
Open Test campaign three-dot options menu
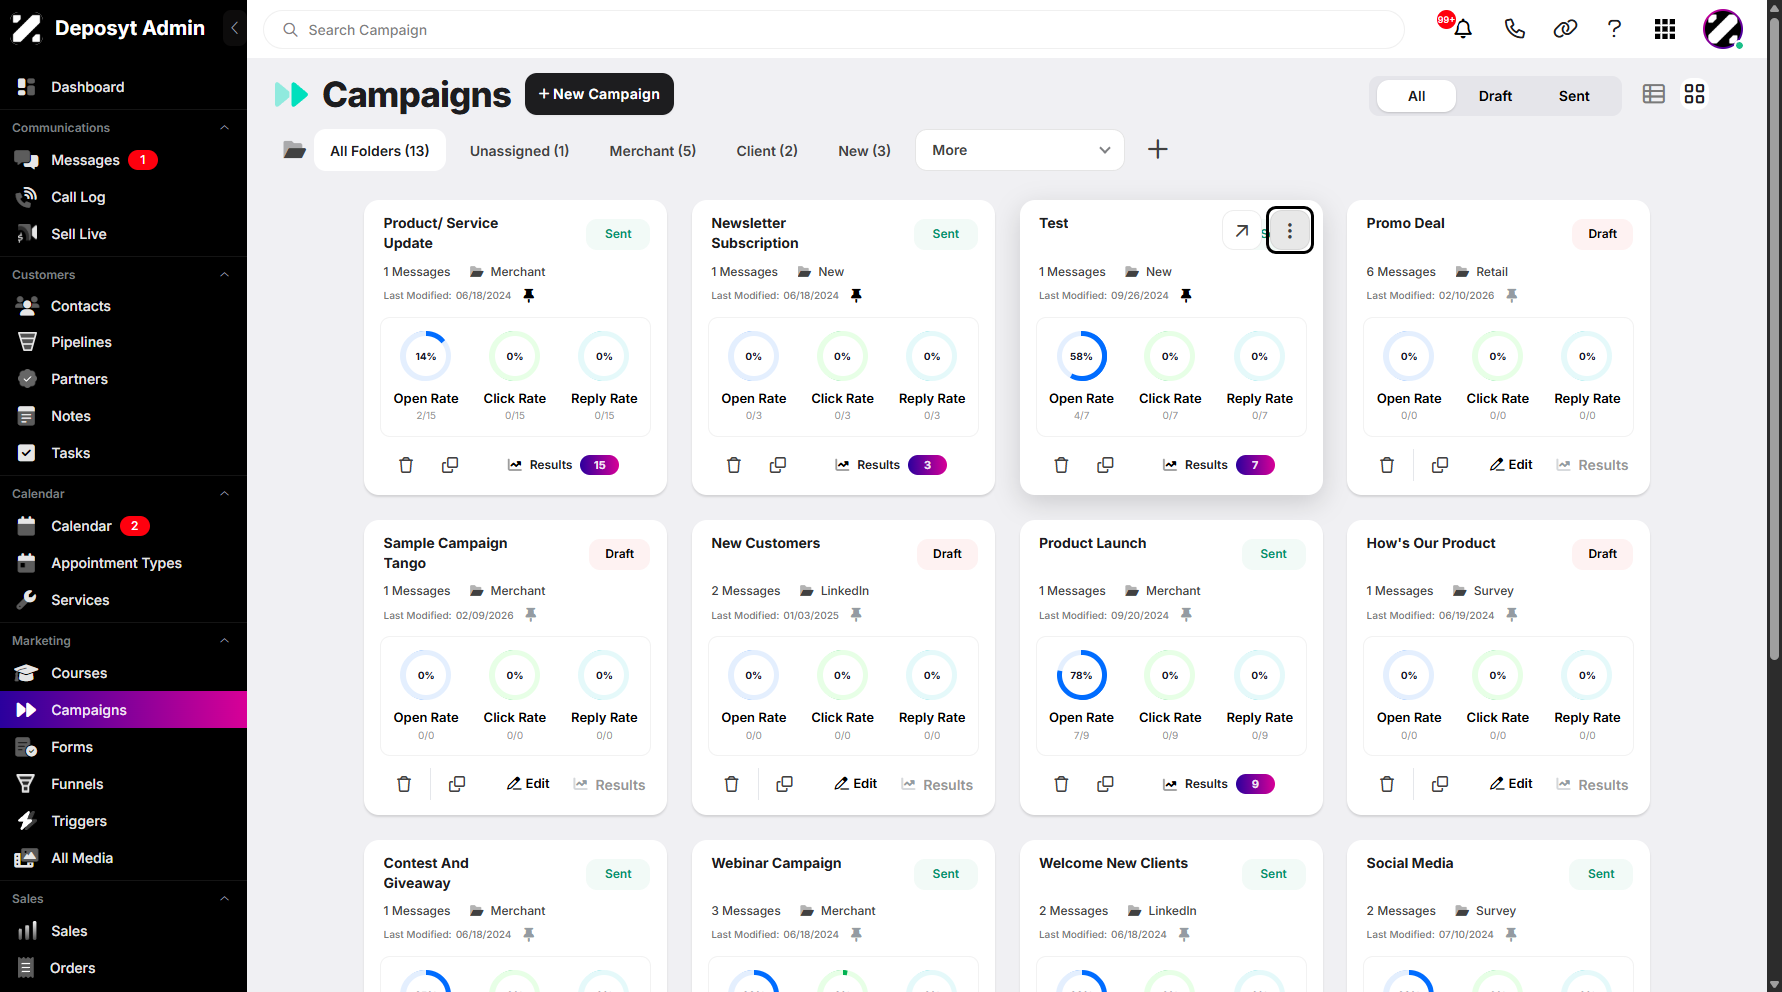coord(1290,231)
